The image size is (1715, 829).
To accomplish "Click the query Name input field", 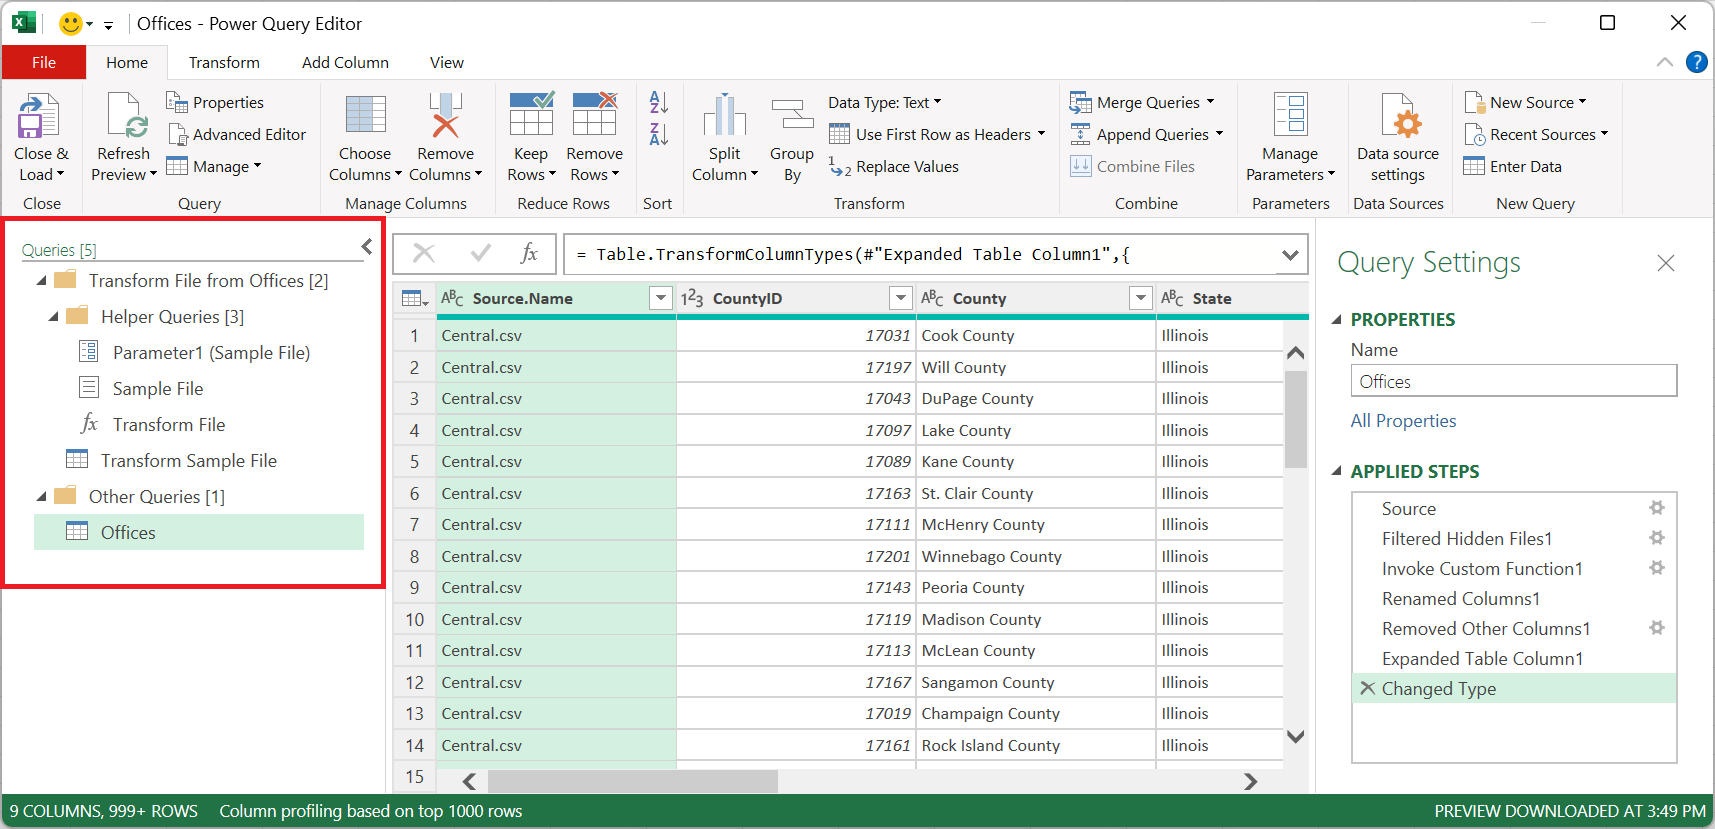I will point(1513,381).
